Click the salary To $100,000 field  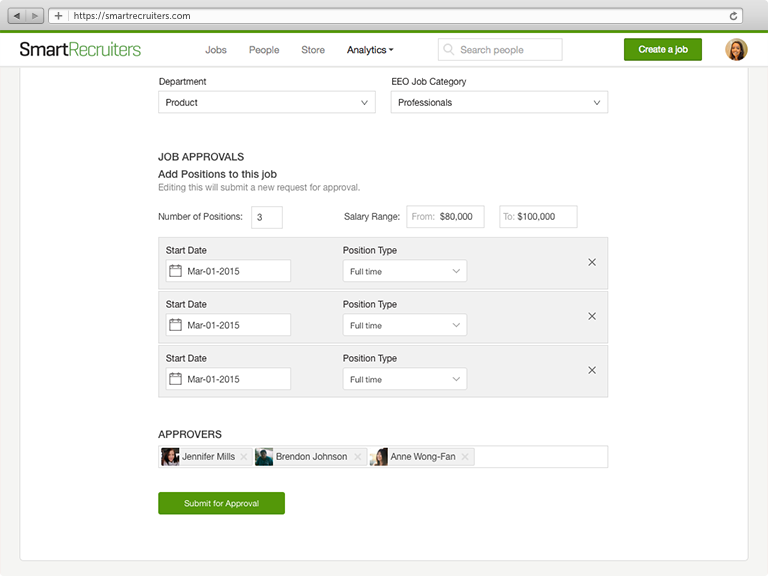538,216
